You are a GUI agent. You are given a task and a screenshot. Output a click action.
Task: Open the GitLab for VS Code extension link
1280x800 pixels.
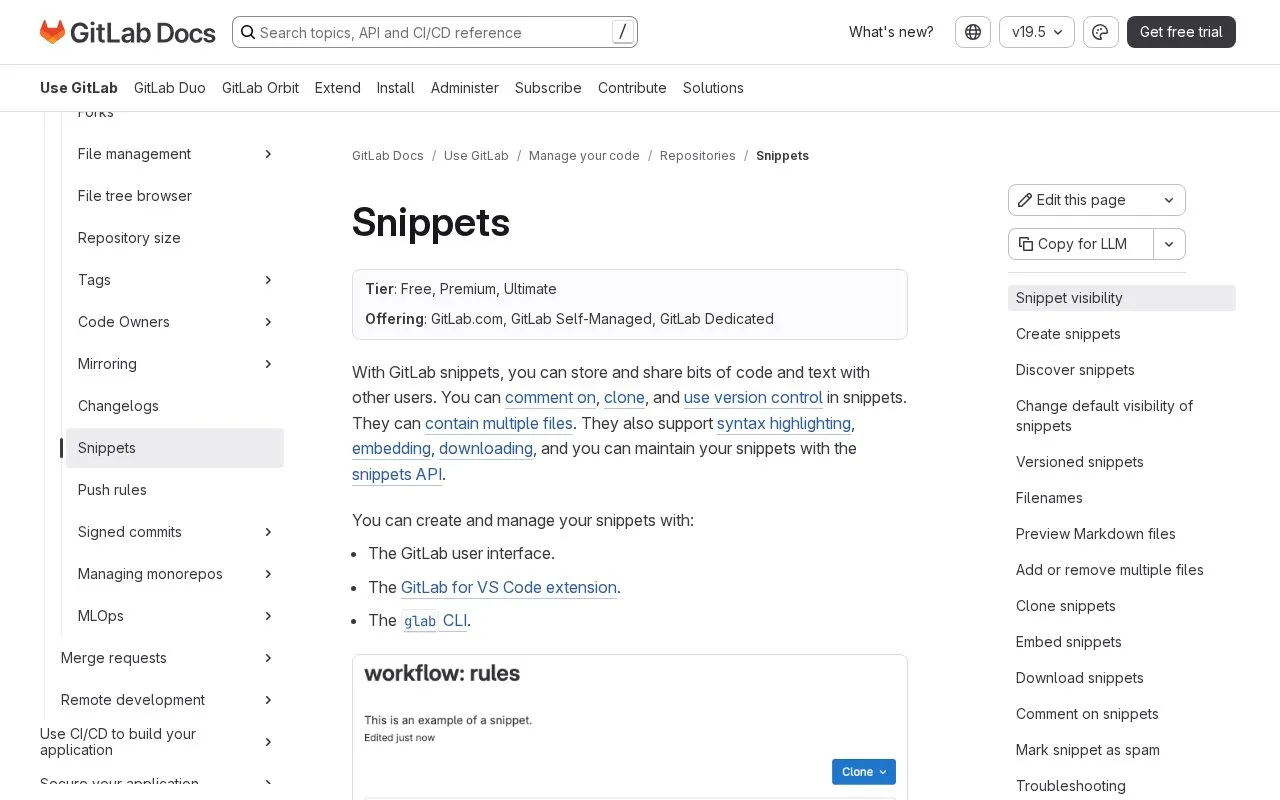[509, 587]
